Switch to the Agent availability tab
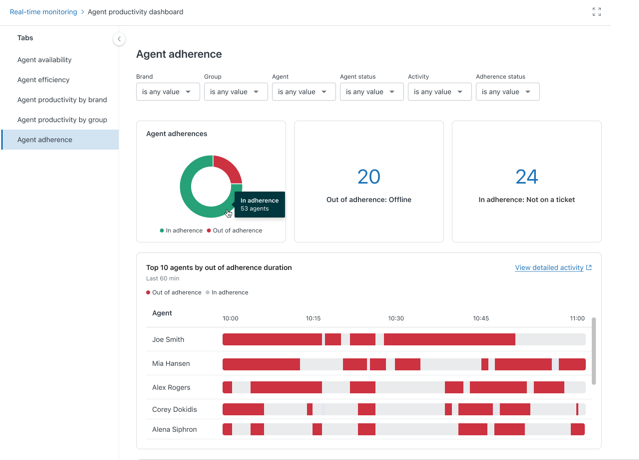This screenshot has width=639, height=460. click(44, 60)
